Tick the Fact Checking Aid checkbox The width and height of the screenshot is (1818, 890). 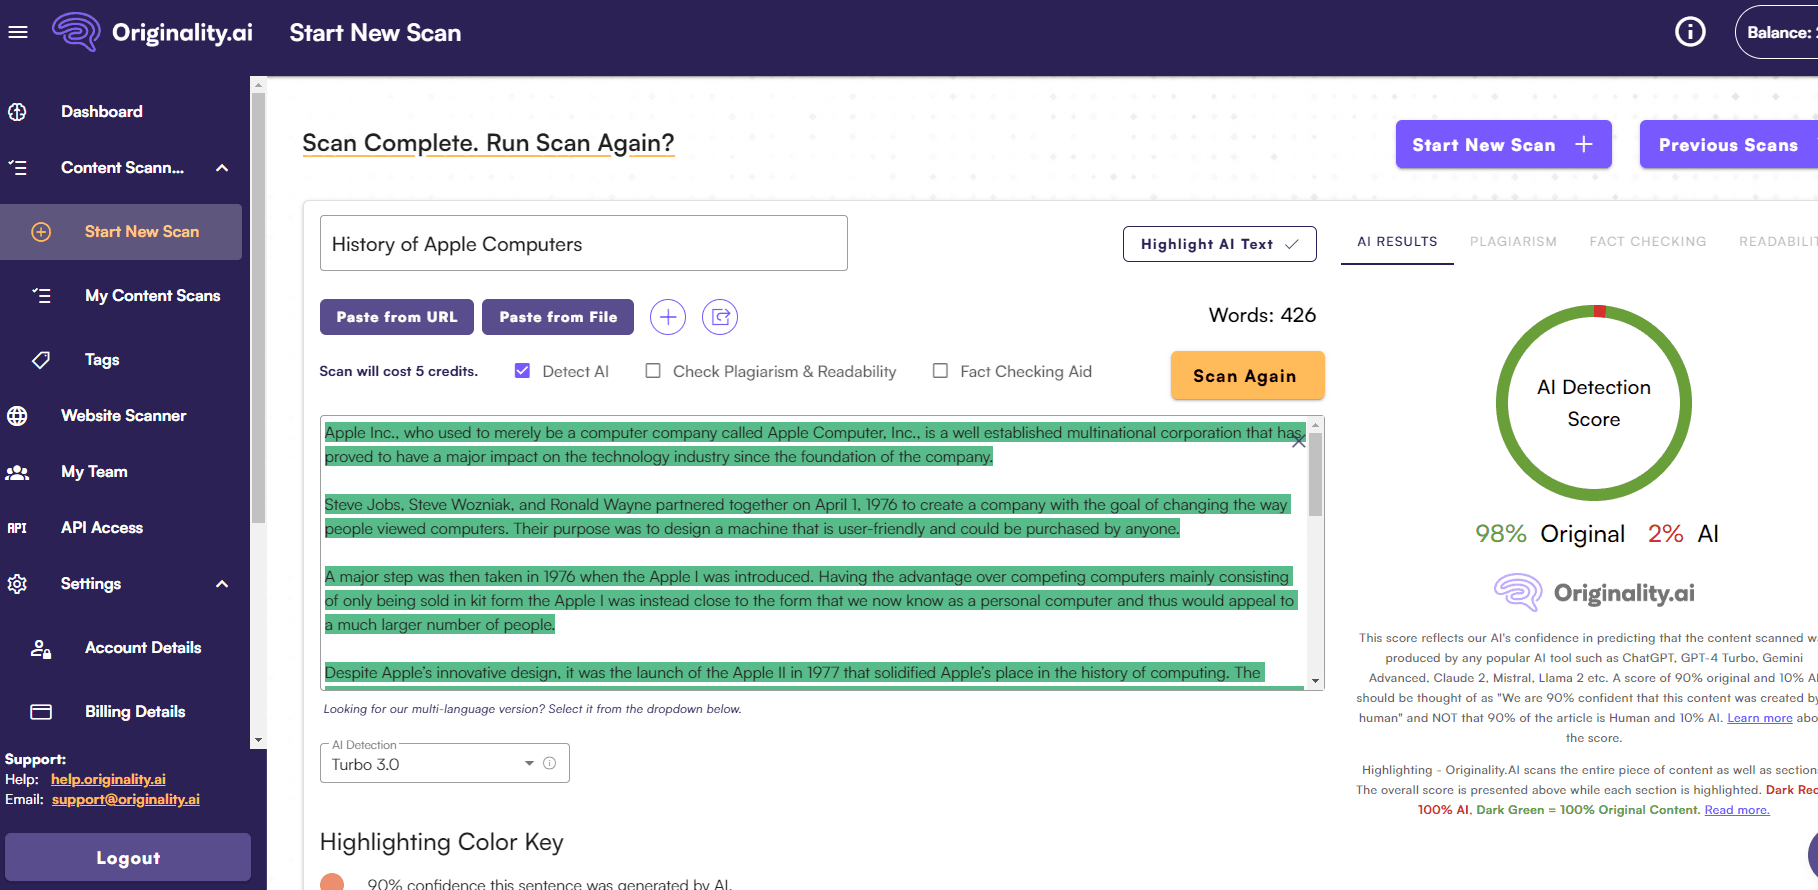pyautogui.click(x=940, y=371)
